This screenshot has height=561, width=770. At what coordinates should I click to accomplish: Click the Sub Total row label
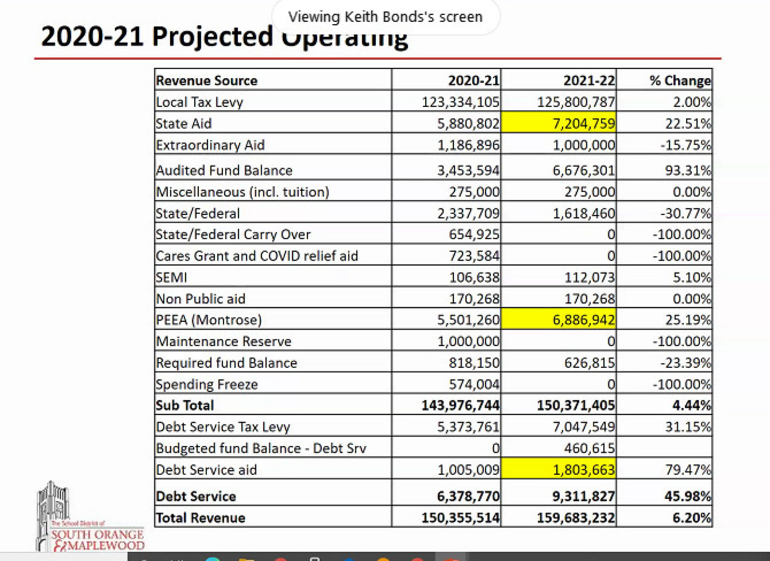(x=185, y=405)
